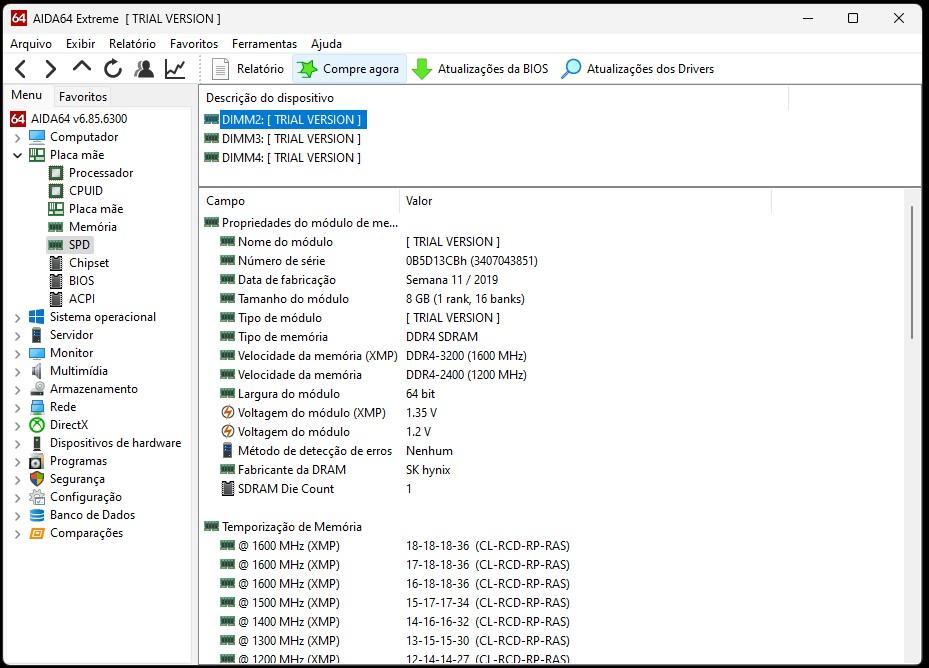Open the Exibir menu
Image resolution: width=929 pixels, height=668 pixels.
point(81,44)
